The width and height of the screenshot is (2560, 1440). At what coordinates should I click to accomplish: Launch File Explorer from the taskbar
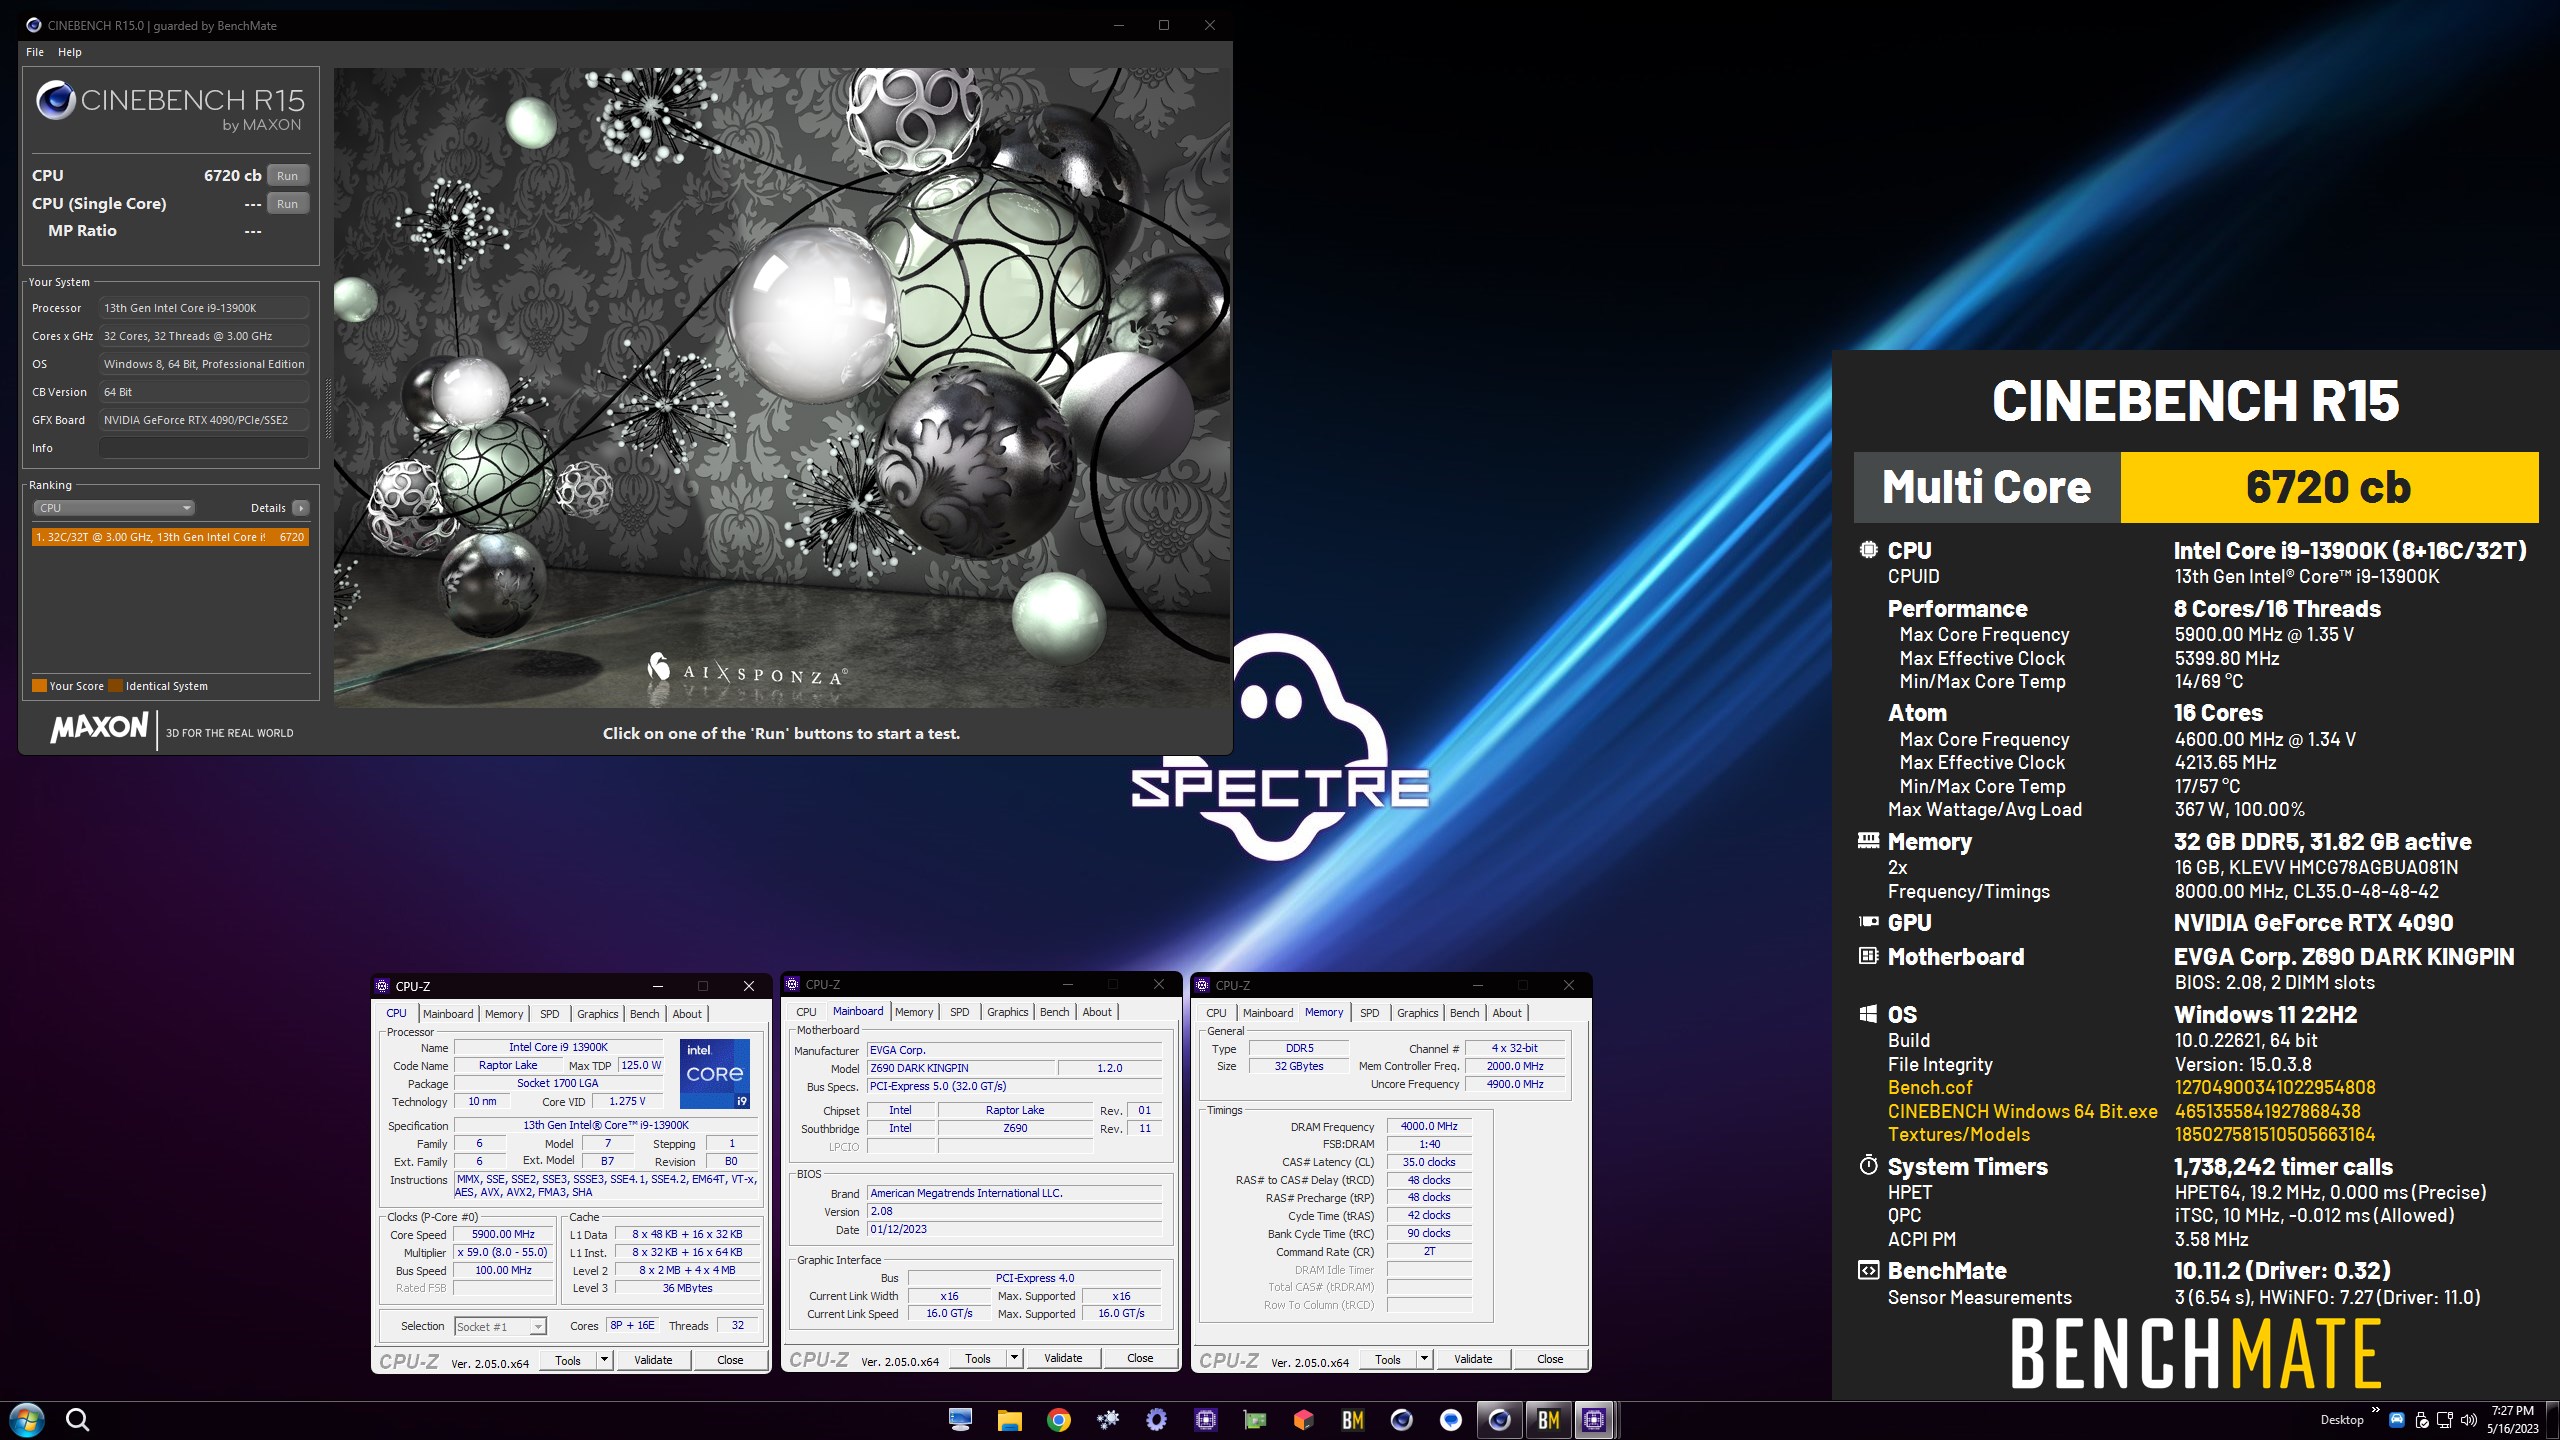[1009, 1420]
